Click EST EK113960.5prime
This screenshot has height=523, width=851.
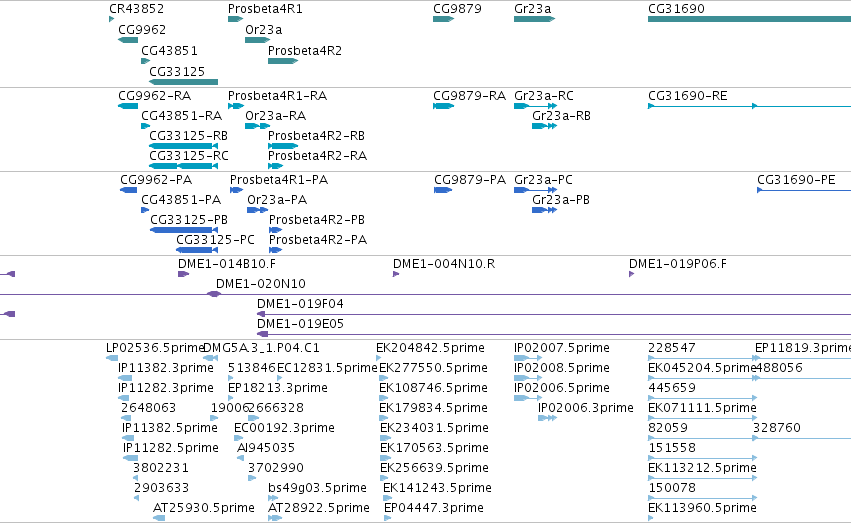pyautogui.click(x=702, y=508)
